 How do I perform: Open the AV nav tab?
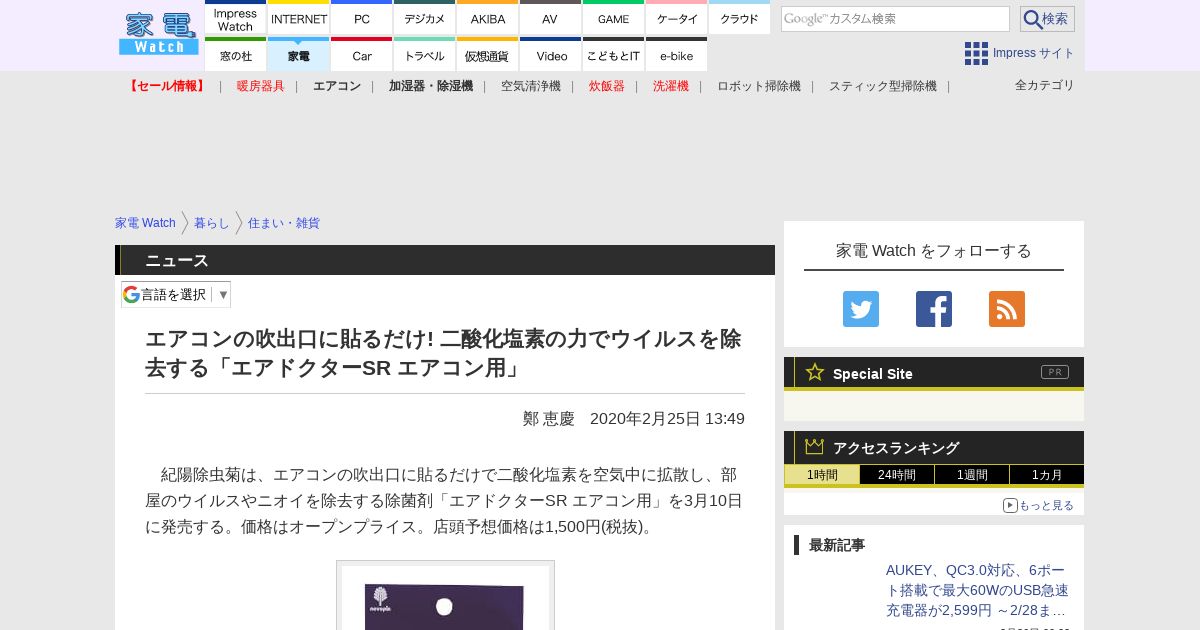click(x=551, y=18)
